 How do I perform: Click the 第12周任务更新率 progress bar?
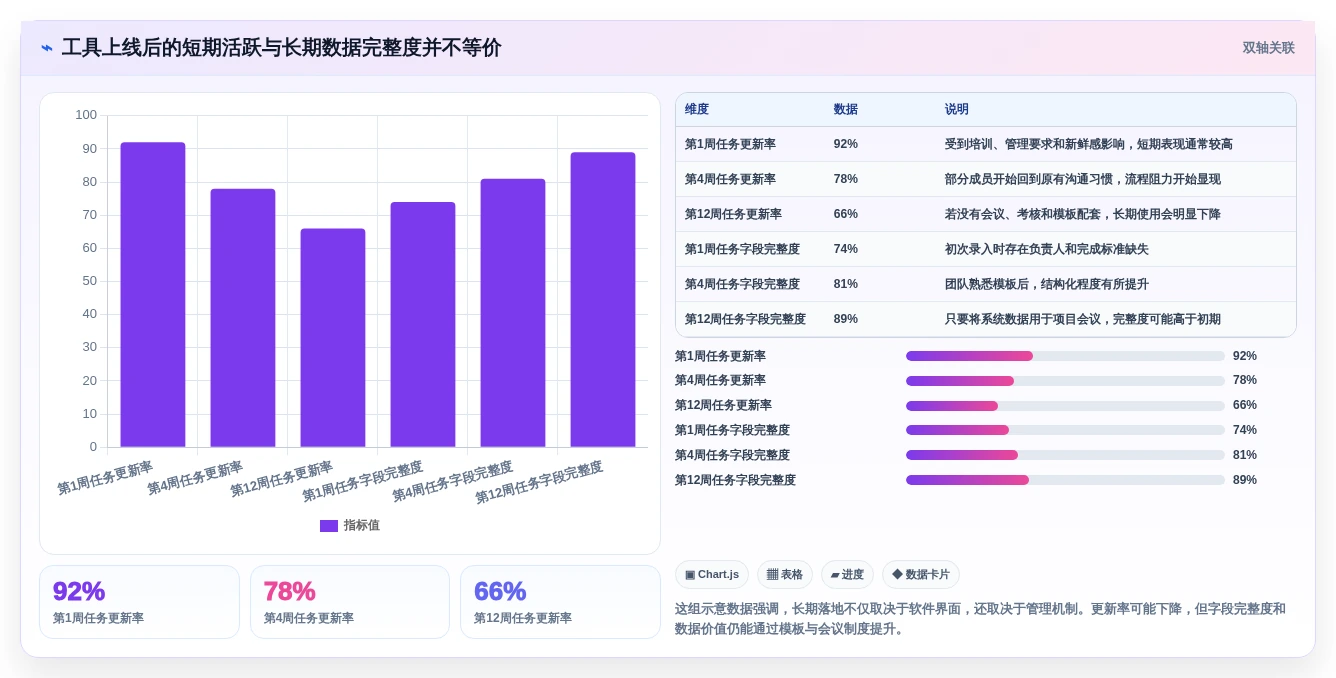pos(1065,406)
